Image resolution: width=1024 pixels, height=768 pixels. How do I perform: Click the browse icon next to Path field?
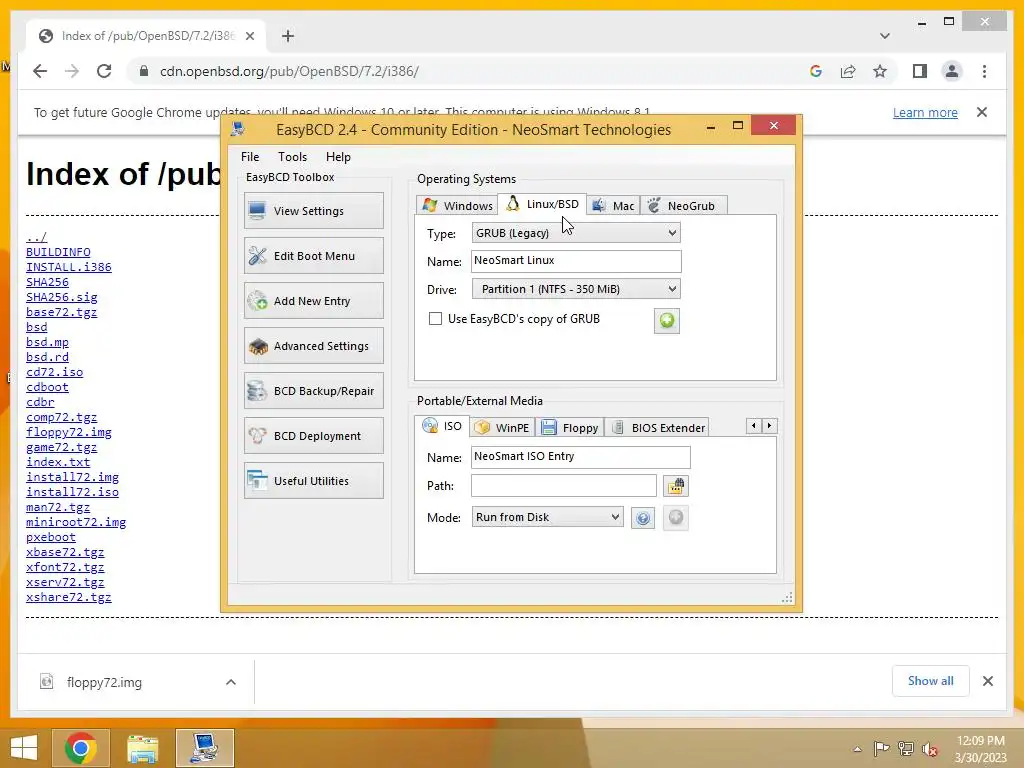click(x=676, y=486)
